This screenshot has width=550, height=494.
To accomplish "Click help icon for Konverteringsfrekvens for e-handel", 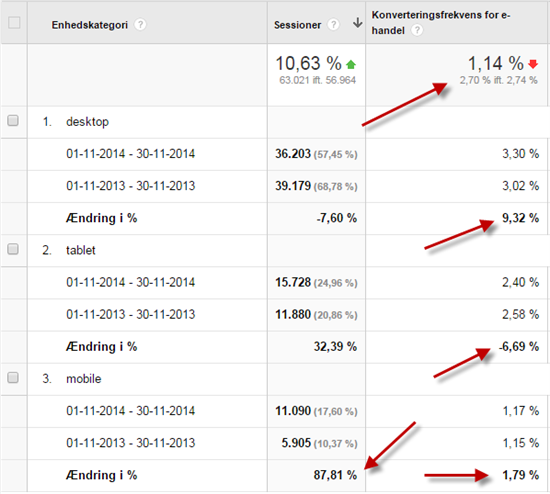I will (x=417, y=30).
